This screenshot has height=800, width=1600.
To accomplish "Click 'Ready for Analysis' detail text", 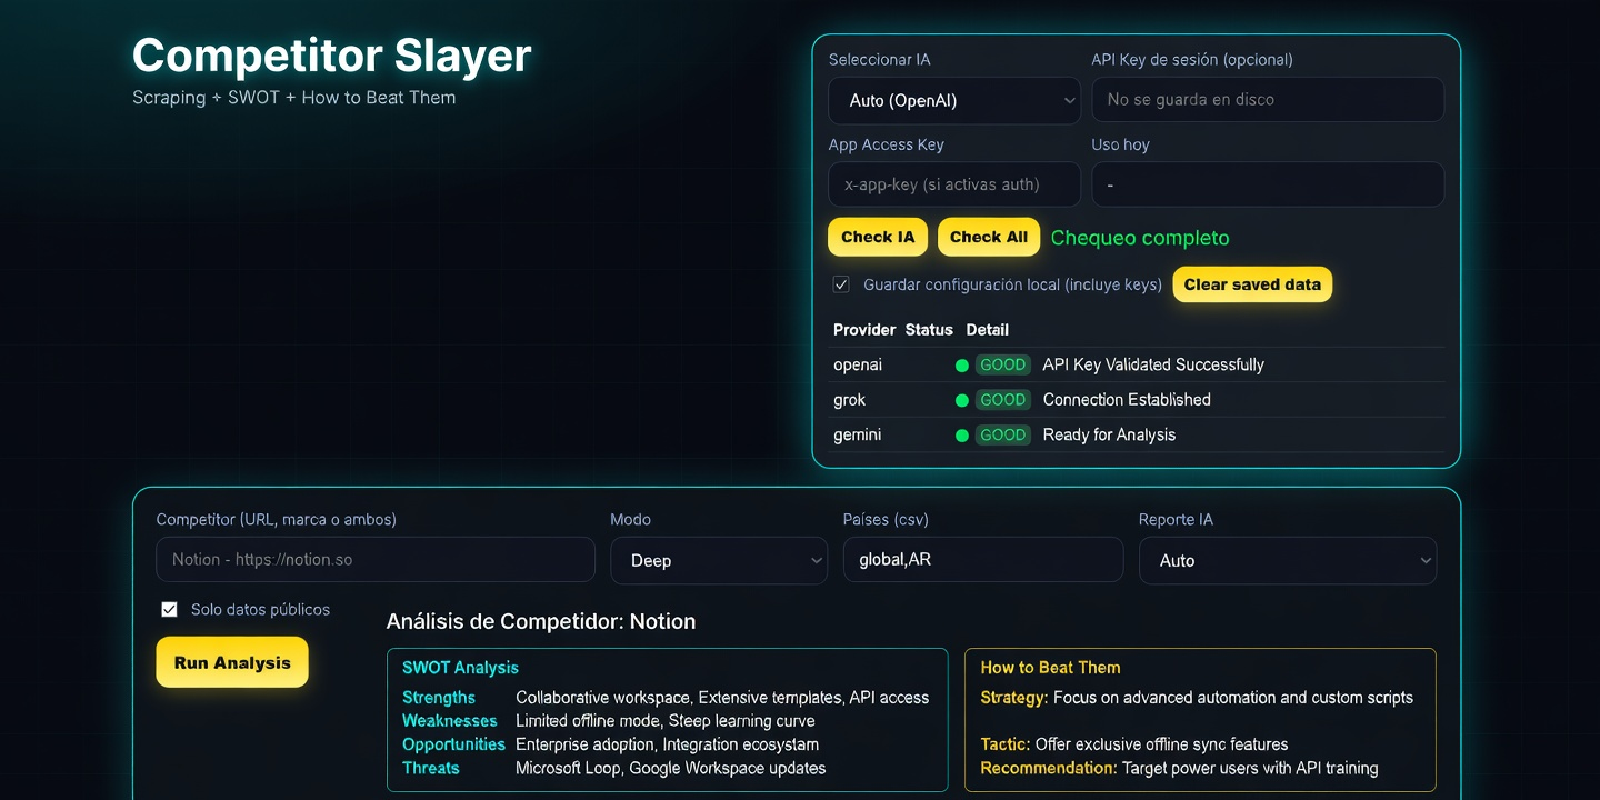I will pyautogui.click(x=1109, y=435).
